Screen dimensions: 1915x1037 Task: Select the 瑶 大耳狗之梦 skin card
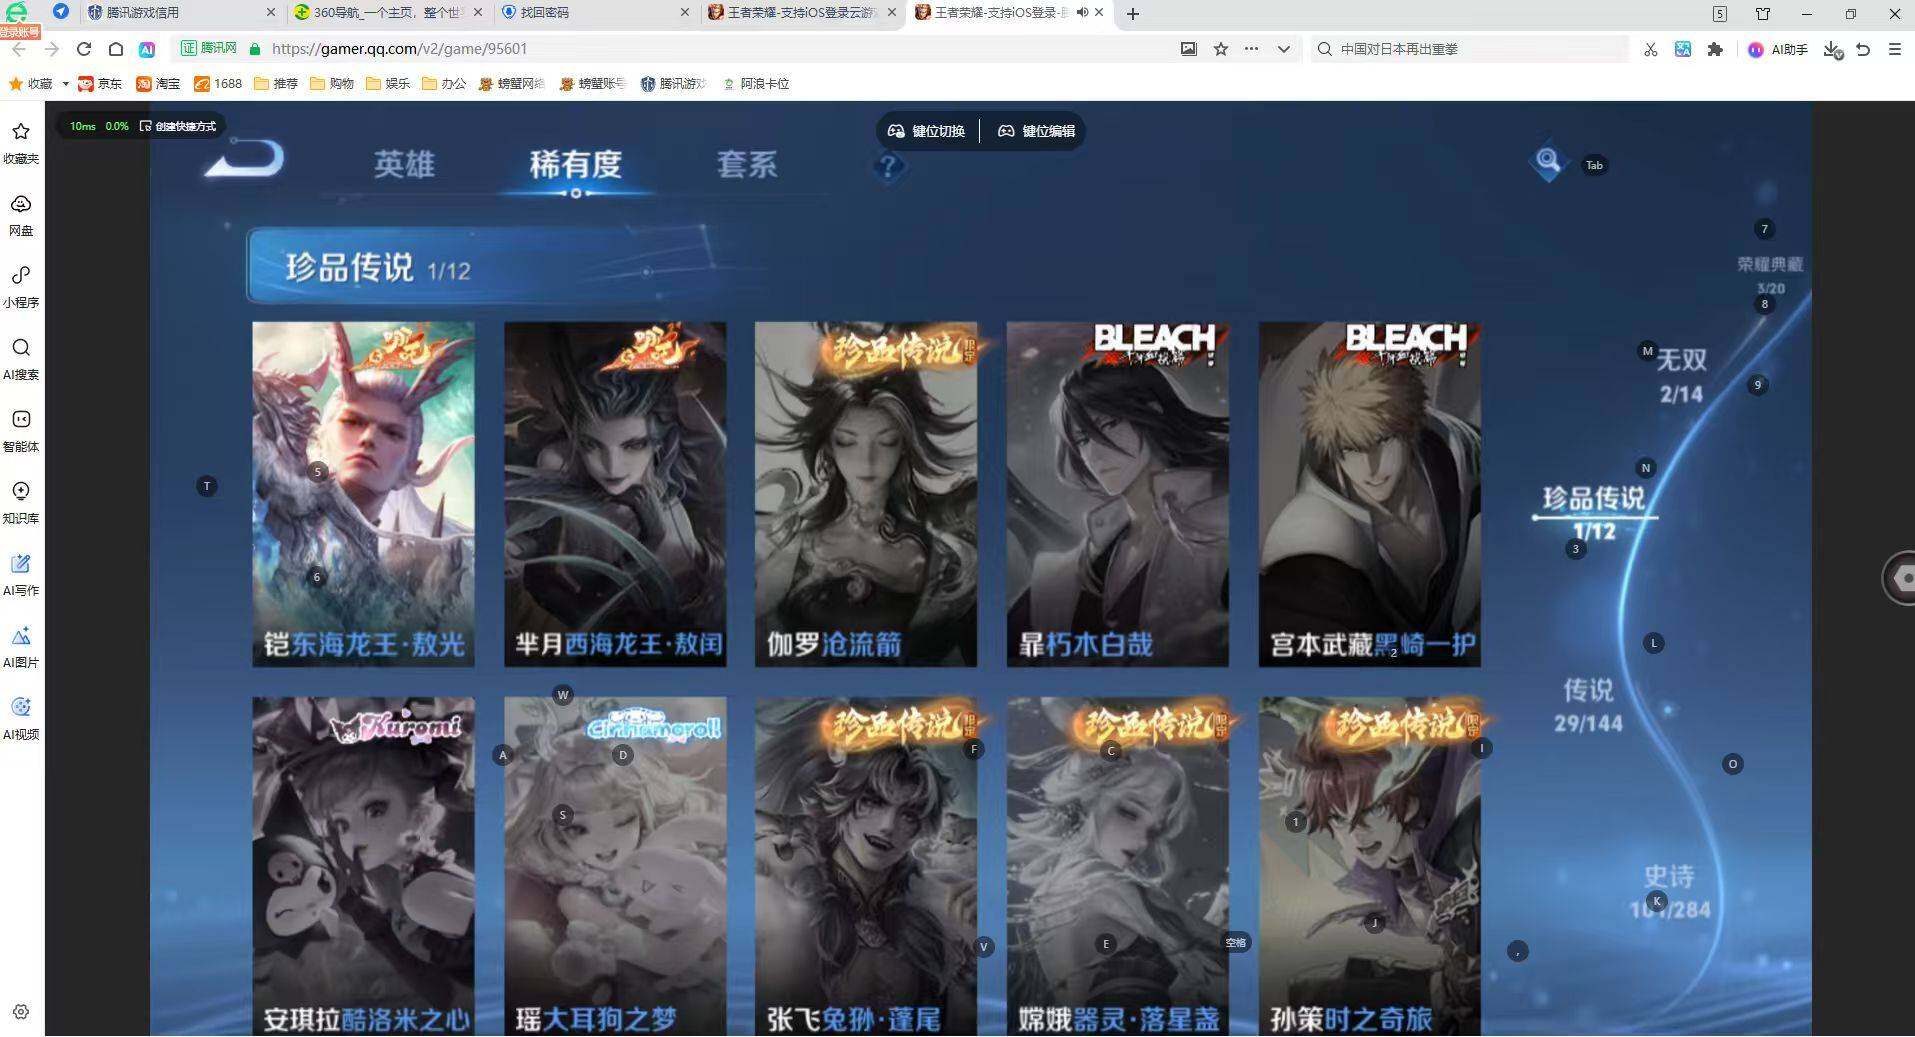(x=615, y=866)
